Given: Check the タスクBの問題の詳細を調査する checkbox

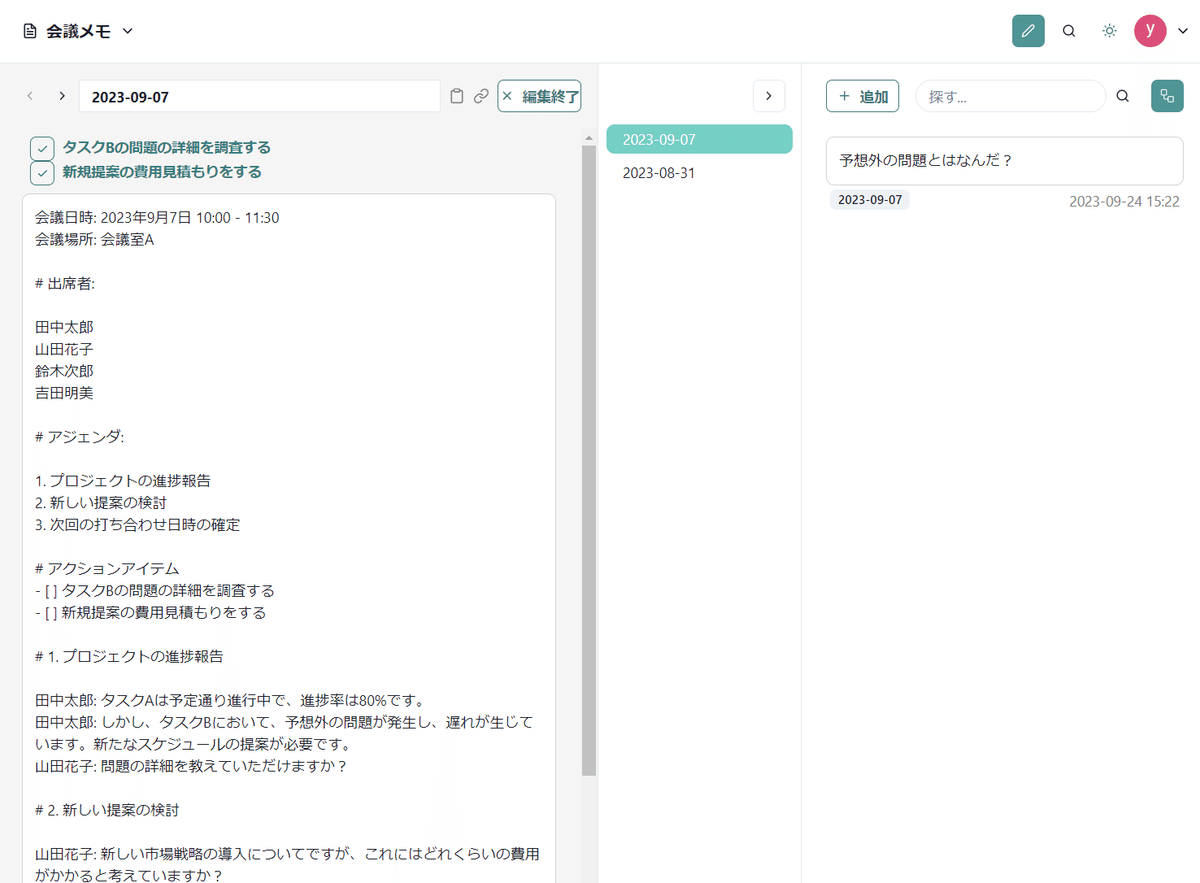Looking at the screenshot, I should pos(42,148).
